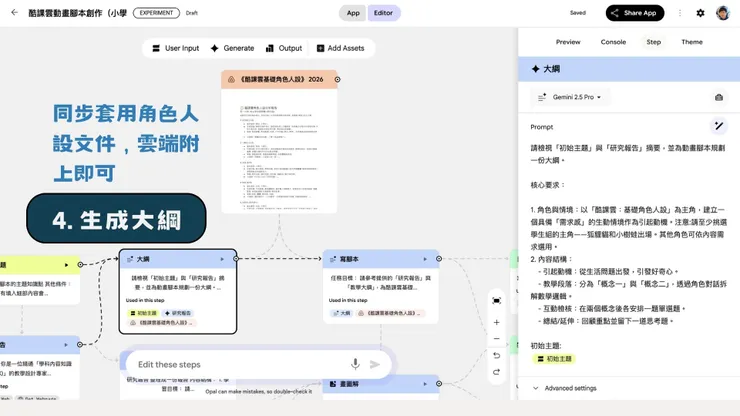Open the Theme tab
The height and width of the screenshot is (416, 740).
(692, 42)
